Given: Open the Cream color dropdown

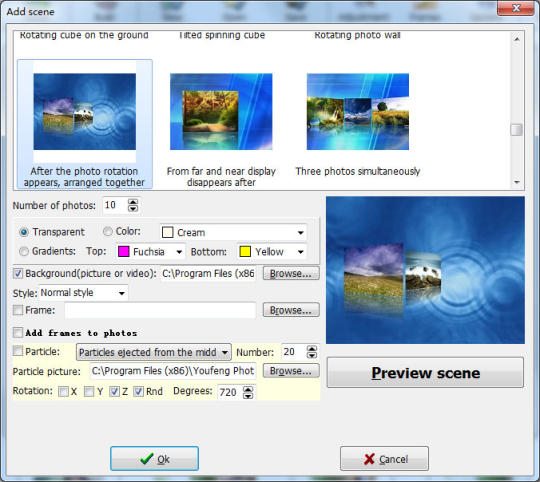Looking at the screenshot, I should click(x=301, y=233).
